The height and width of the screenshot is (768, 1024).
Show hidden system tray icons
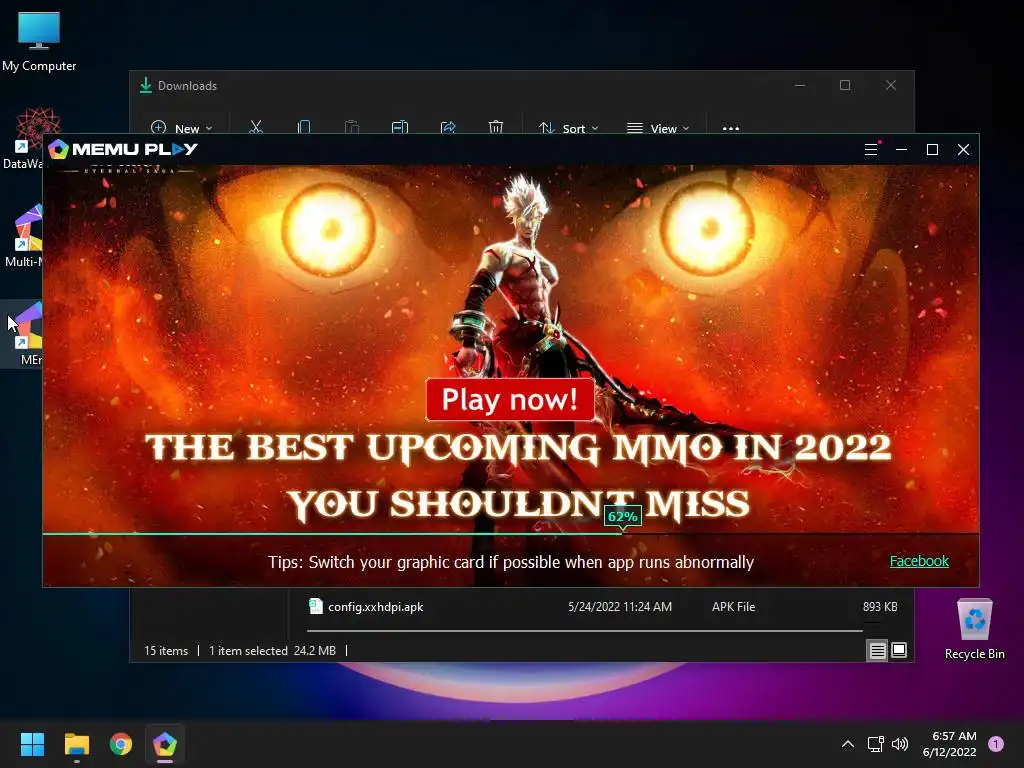click(x=848, y=744)
